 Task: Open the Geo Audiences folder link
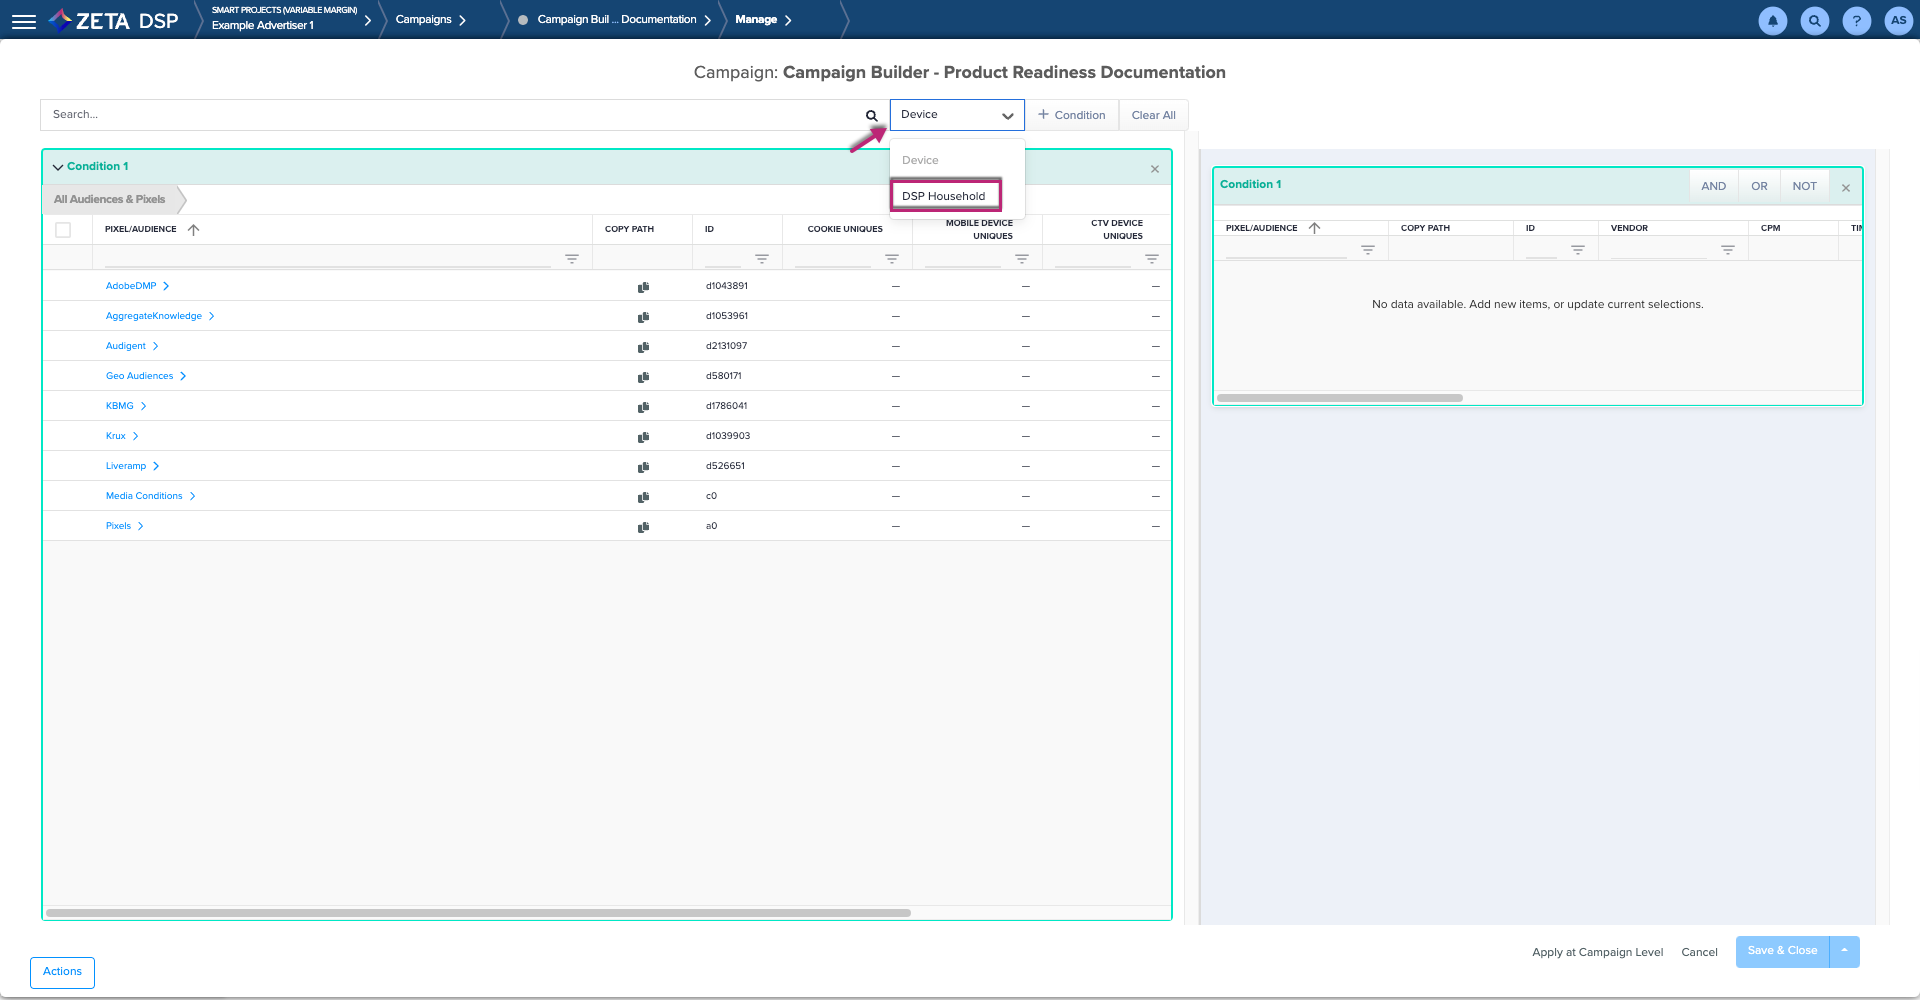[x=140, y=376]
